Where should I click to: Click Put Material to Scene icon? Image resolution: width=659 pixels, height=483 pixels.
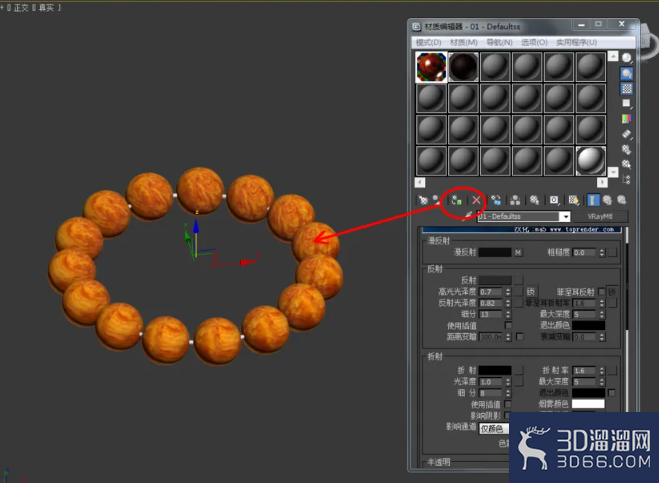coord(438,200)
